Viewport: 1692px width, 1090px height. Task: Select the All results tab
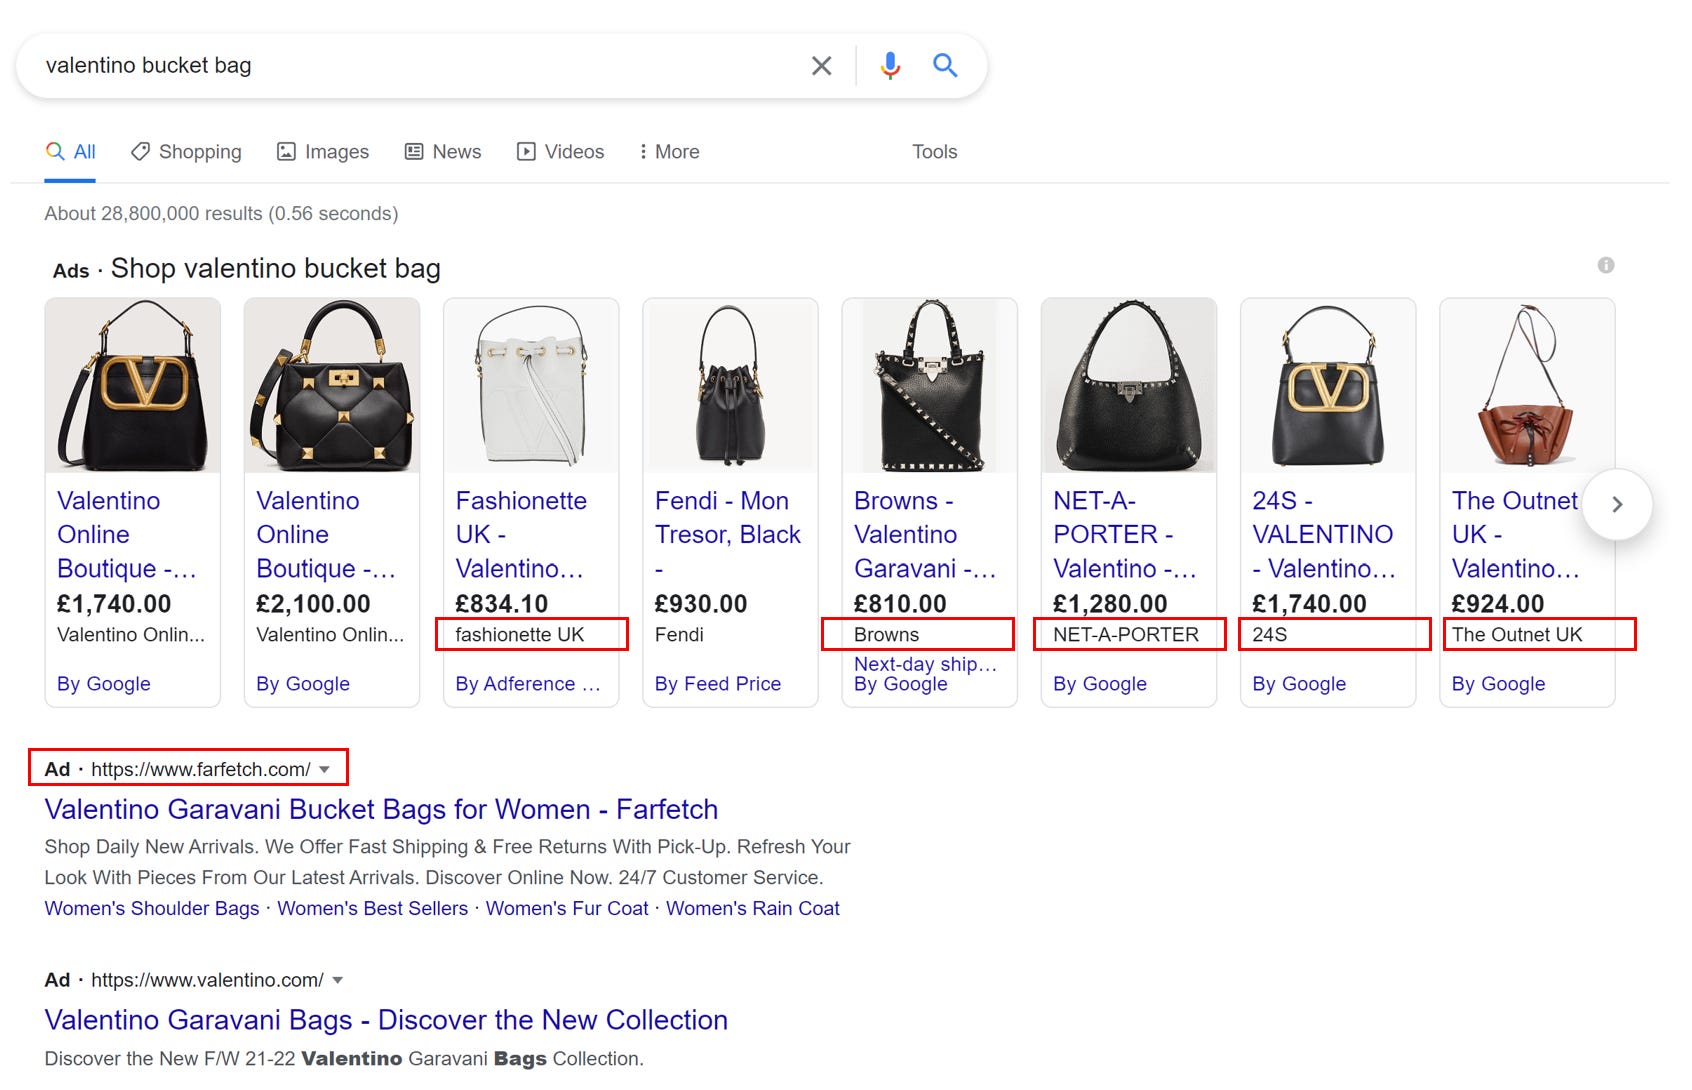coord(70,152)
